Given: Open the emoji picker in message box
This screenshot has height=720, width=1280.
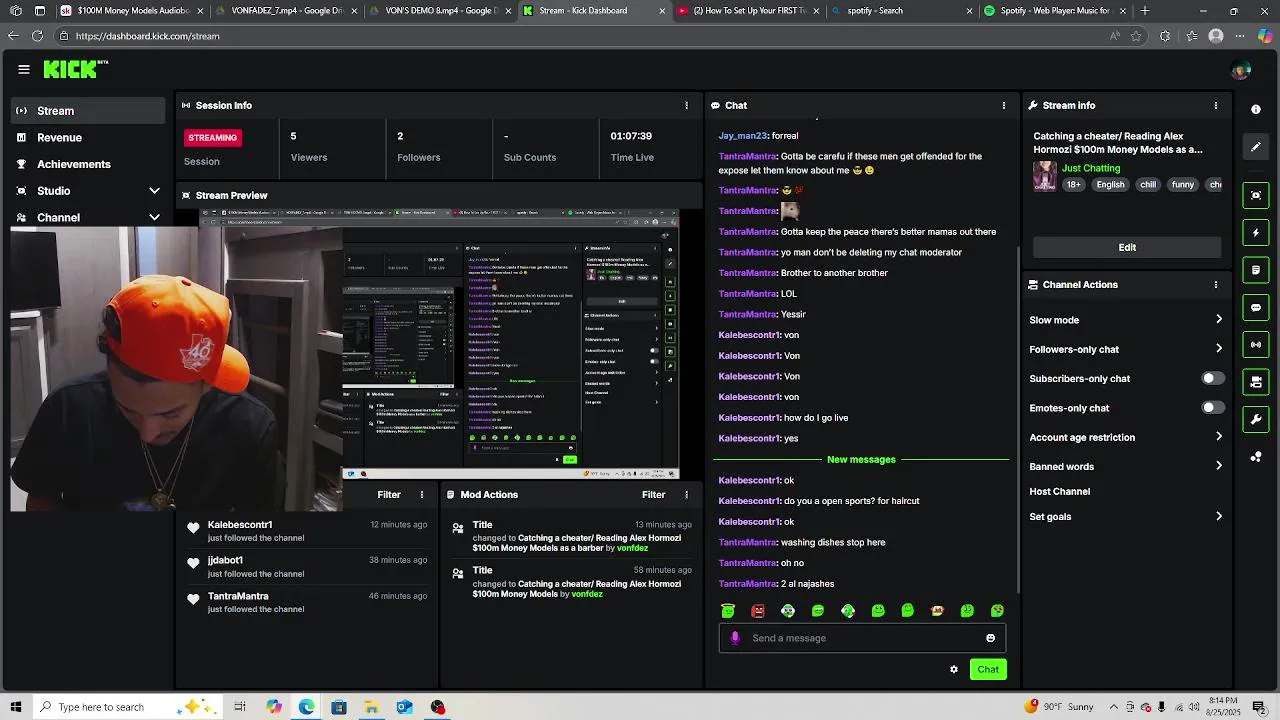Looking at the screenshot, I should (x=991, y=638).
